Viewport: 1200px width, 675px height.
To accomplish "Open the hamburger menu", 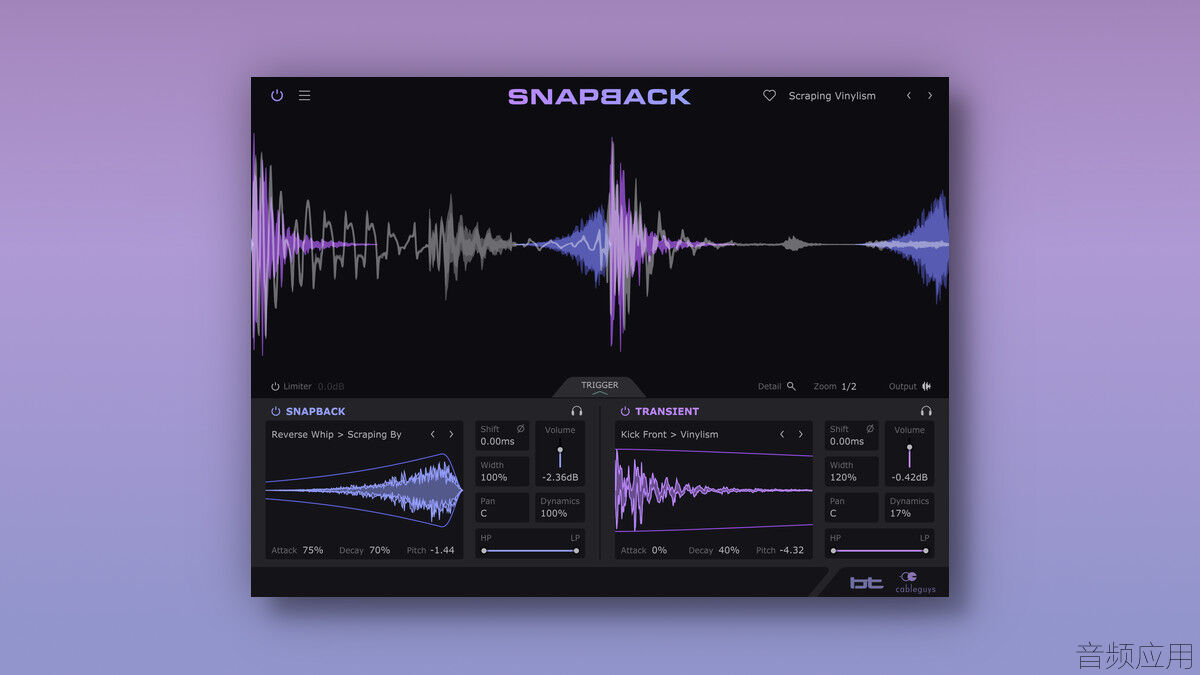I will [305, 96].
